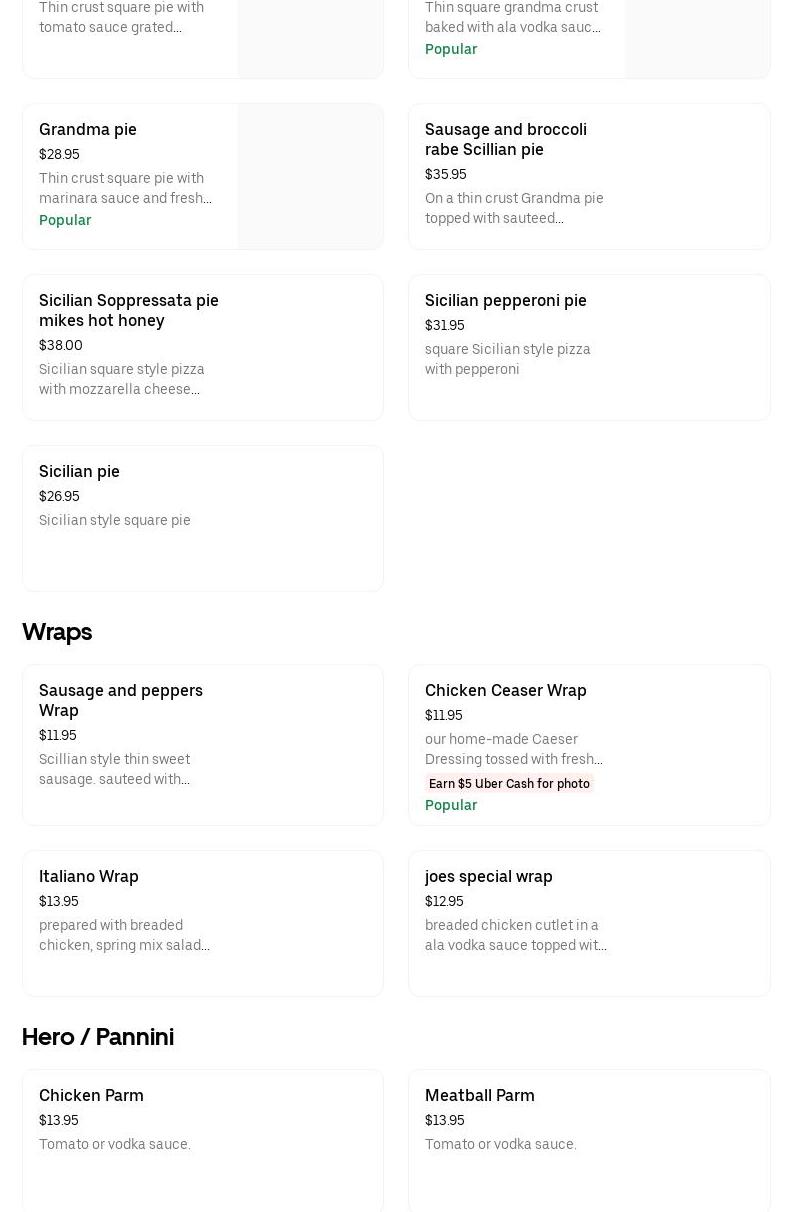Click the Hero / Pannini section heading
The width and height of the screenshot is (804, 1212).
(98, 1037)
